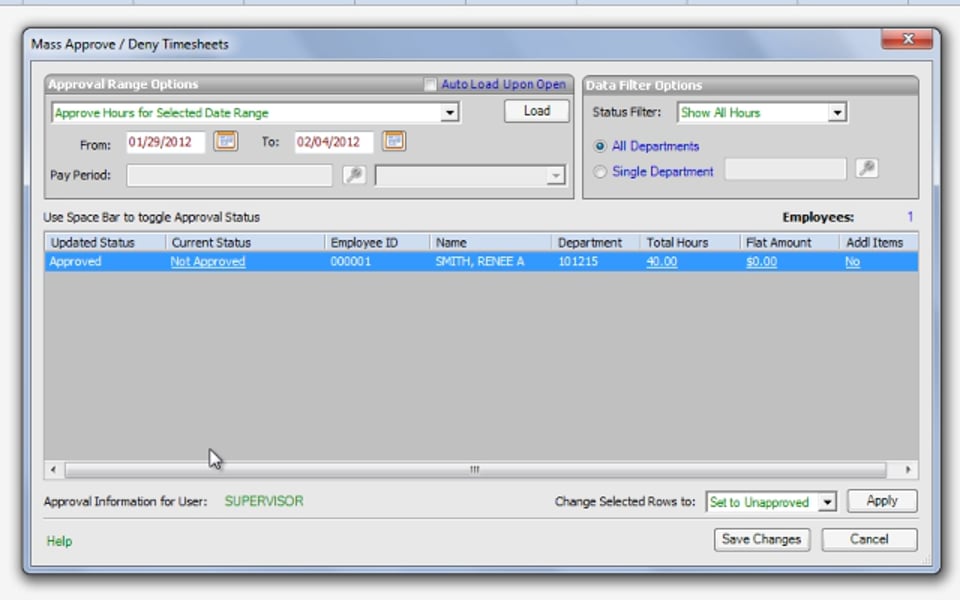Viewport: 960px width, 600px height.
Task: Click the horizontal scrollbar right arrow
Action: [908, 470]
